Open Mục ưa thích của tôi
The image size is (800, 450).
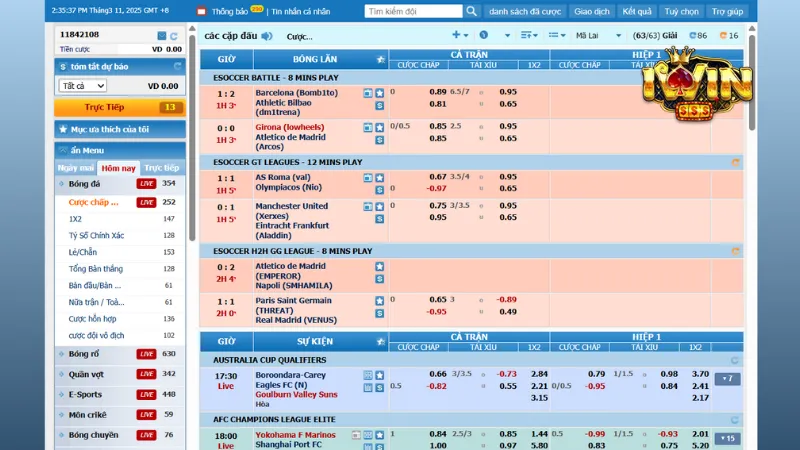point(120,129)
